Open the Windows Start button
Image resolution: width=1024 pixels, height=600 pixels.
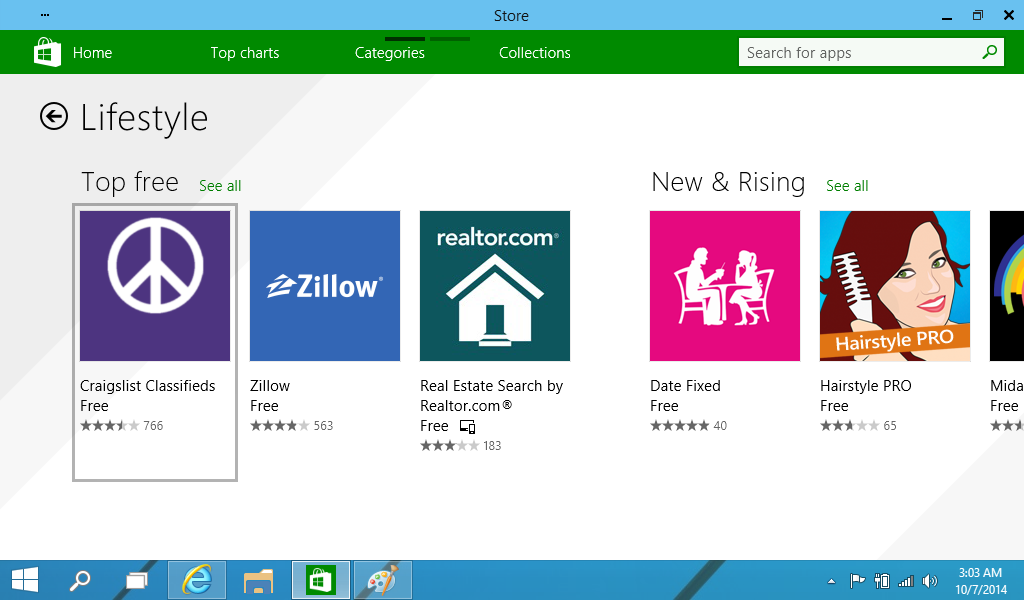(x=25, y=580)
